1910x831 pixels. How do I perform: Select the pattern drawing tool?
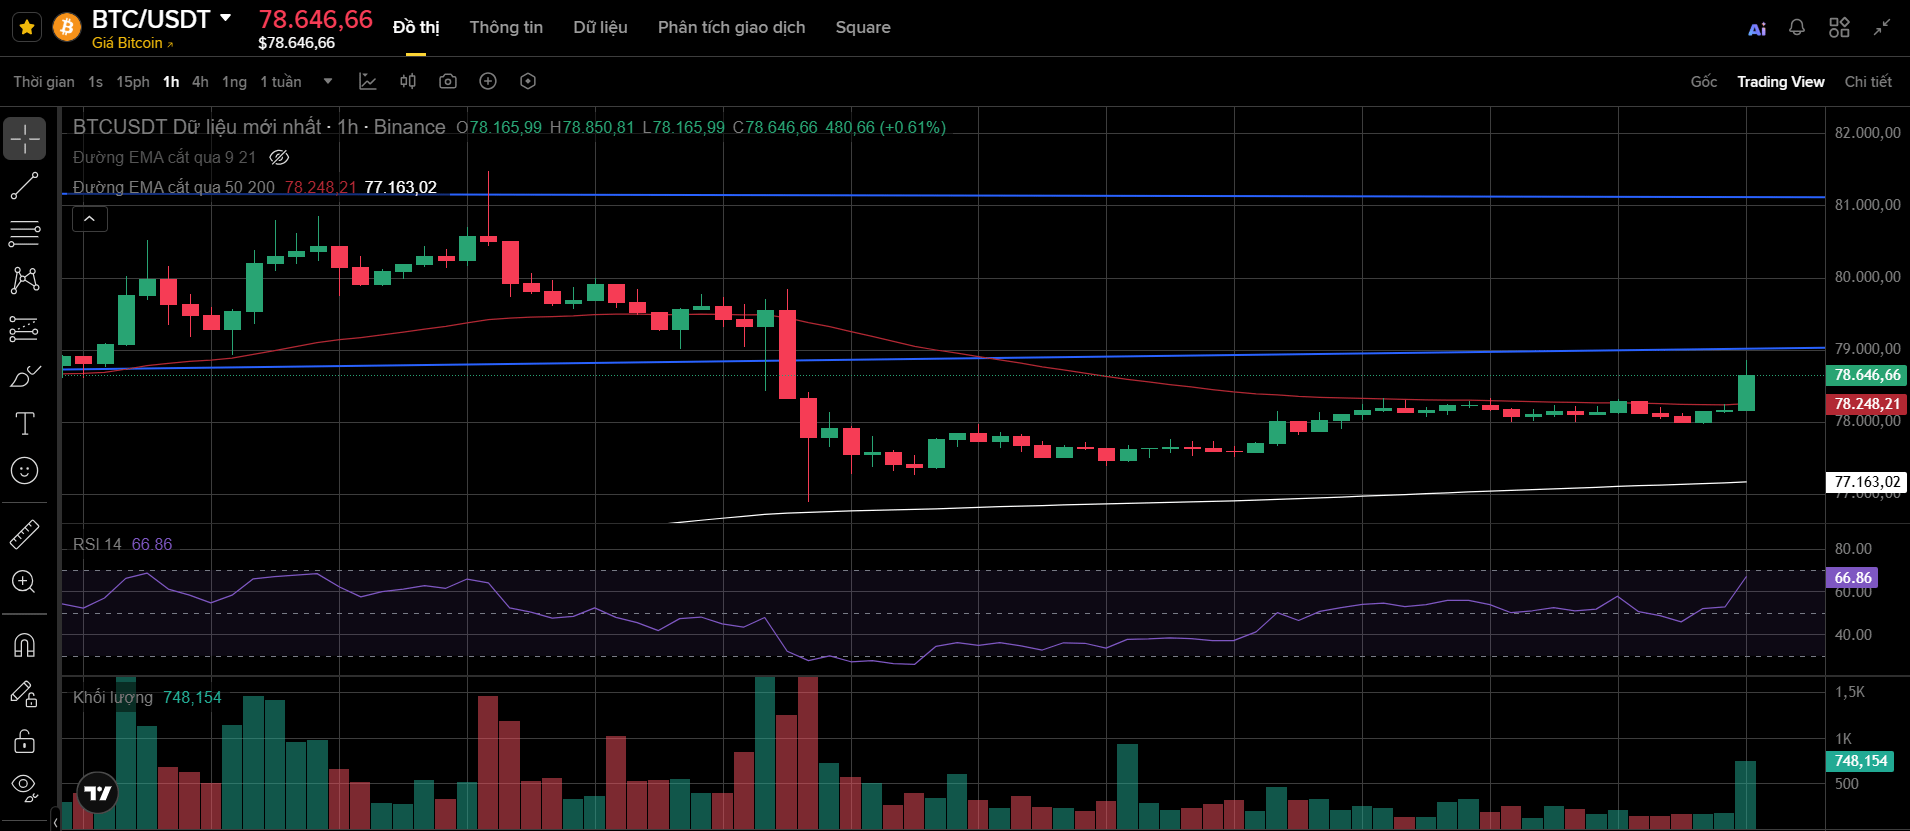point(25,280)
